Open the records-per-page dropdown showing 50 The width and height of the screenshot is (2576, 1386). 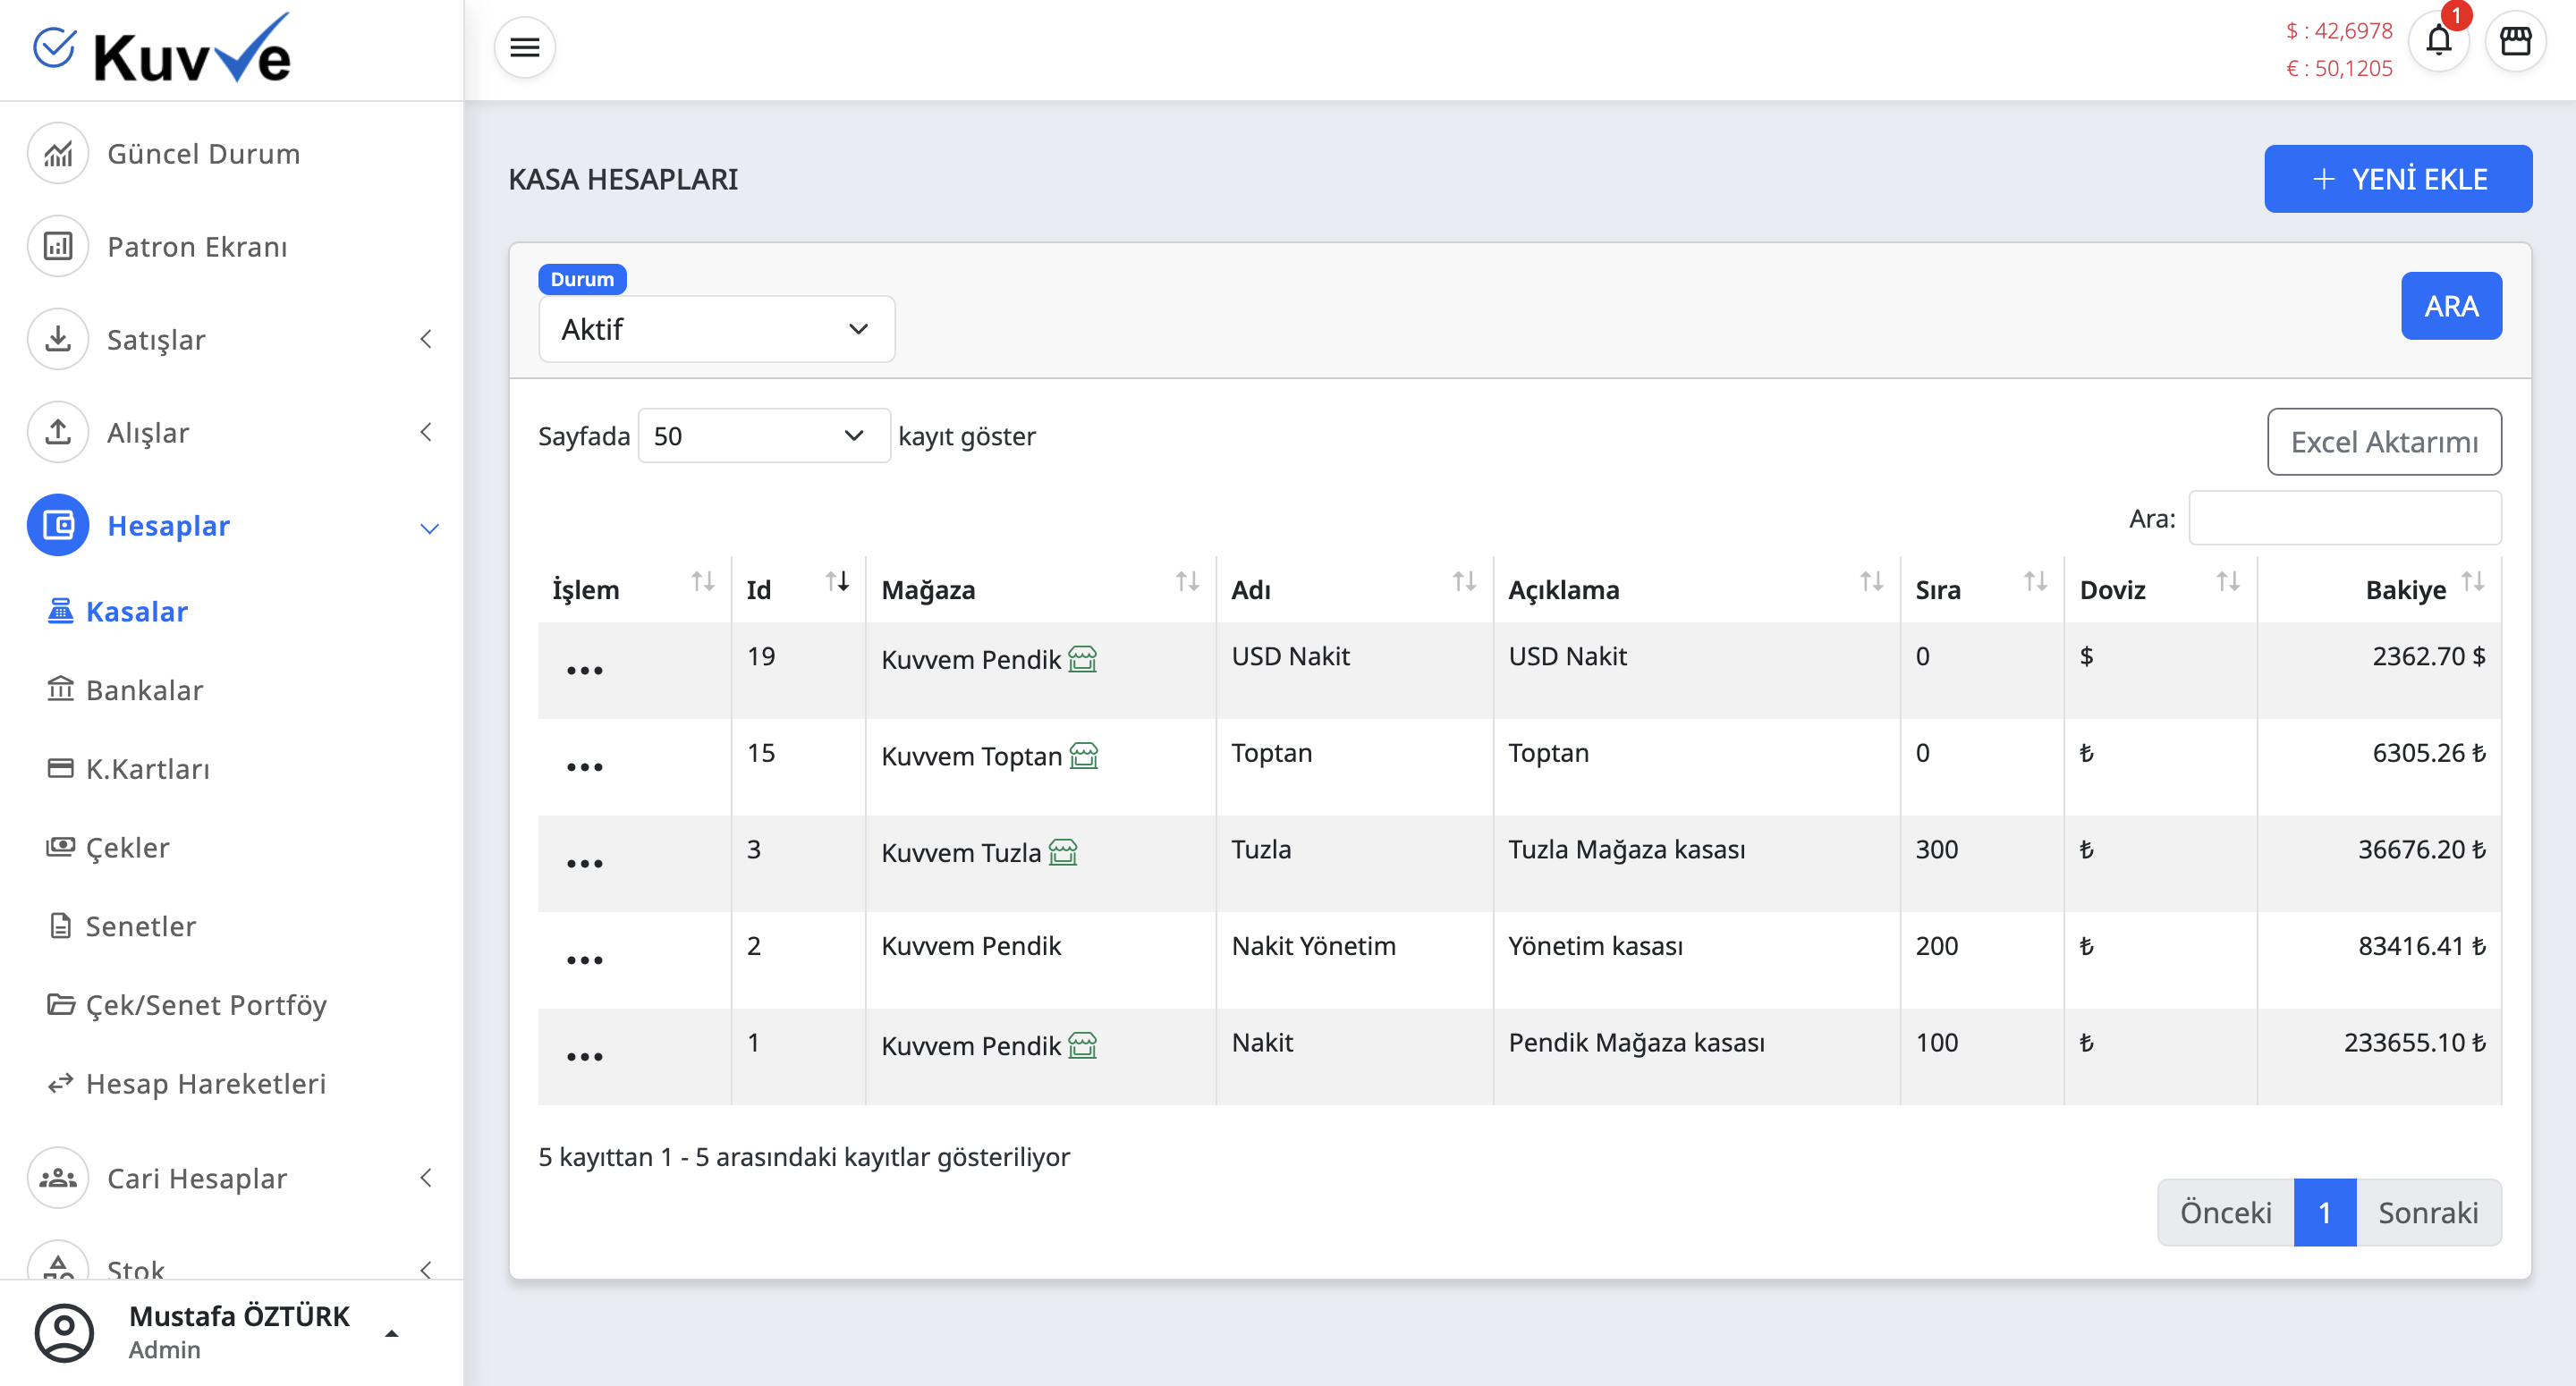pyautogui.click(x=763, y=436)
